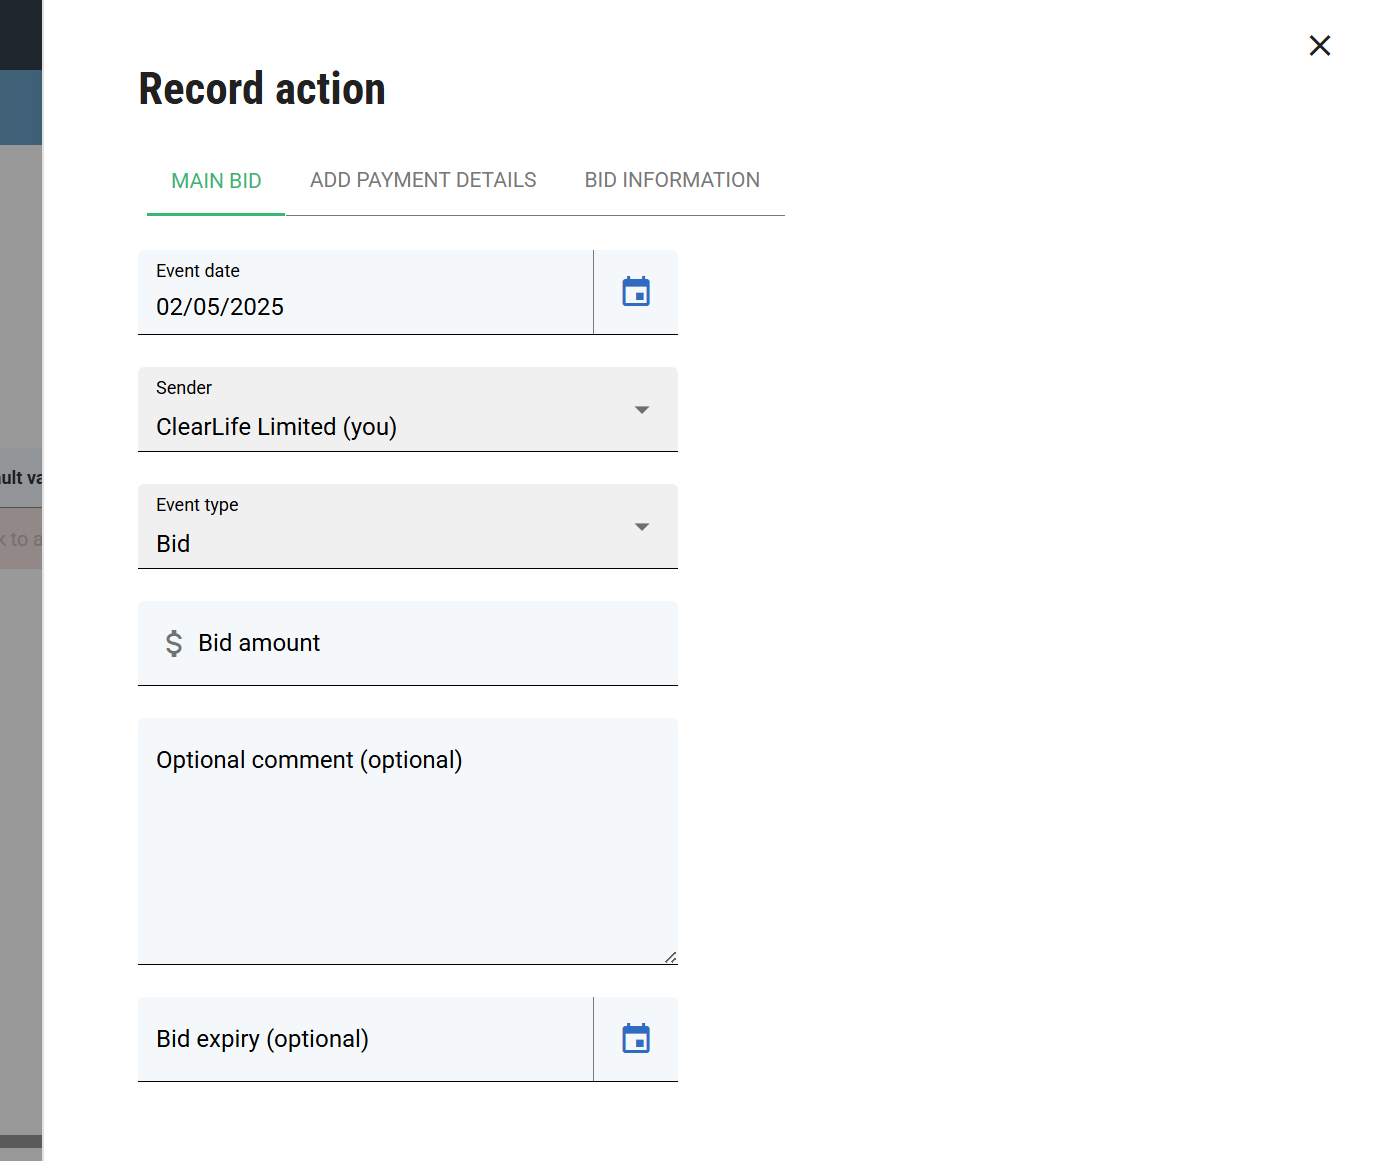Click the Event type dropdown arrow
The image size is (1379, 1161).
pyautogui.click(x=642, y=527)
